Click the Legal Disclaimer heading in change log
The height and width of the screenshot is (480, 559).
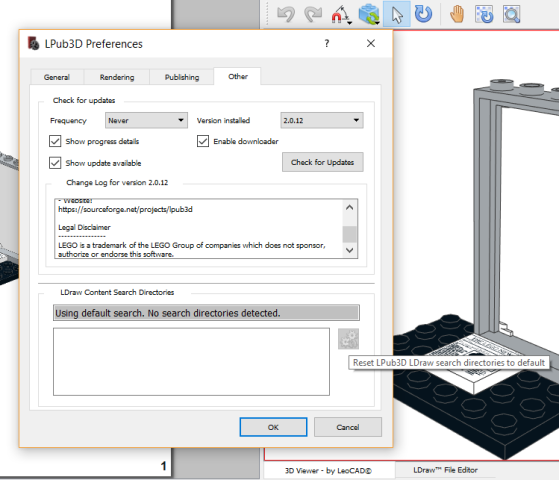[84, 227]
